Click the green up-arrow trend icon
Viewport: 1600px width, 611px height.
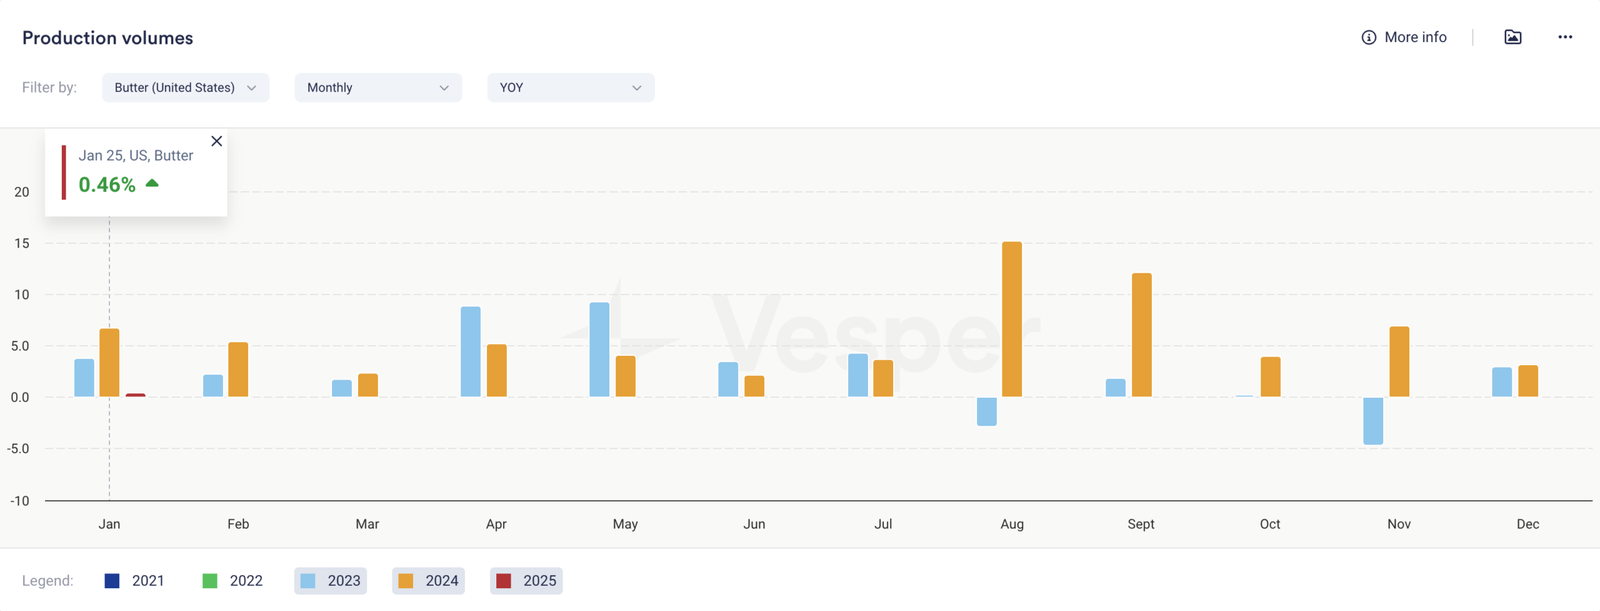[152, 183]
